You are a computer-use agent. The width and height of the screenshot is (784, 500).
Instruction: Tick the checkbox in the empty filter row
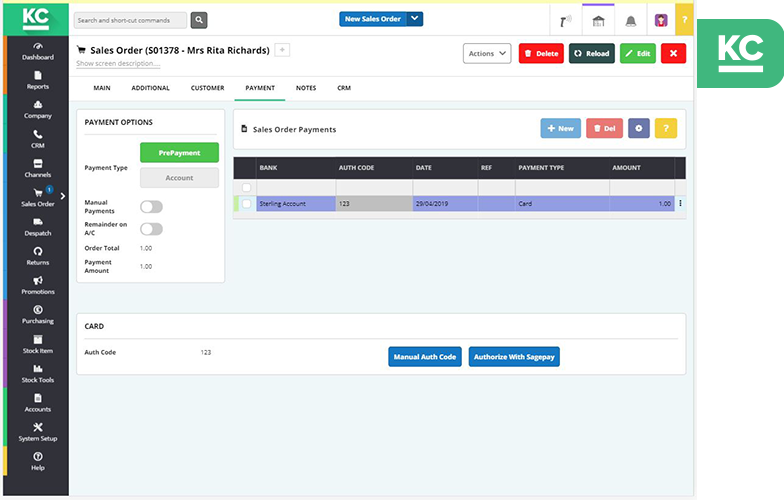point(246,188)
